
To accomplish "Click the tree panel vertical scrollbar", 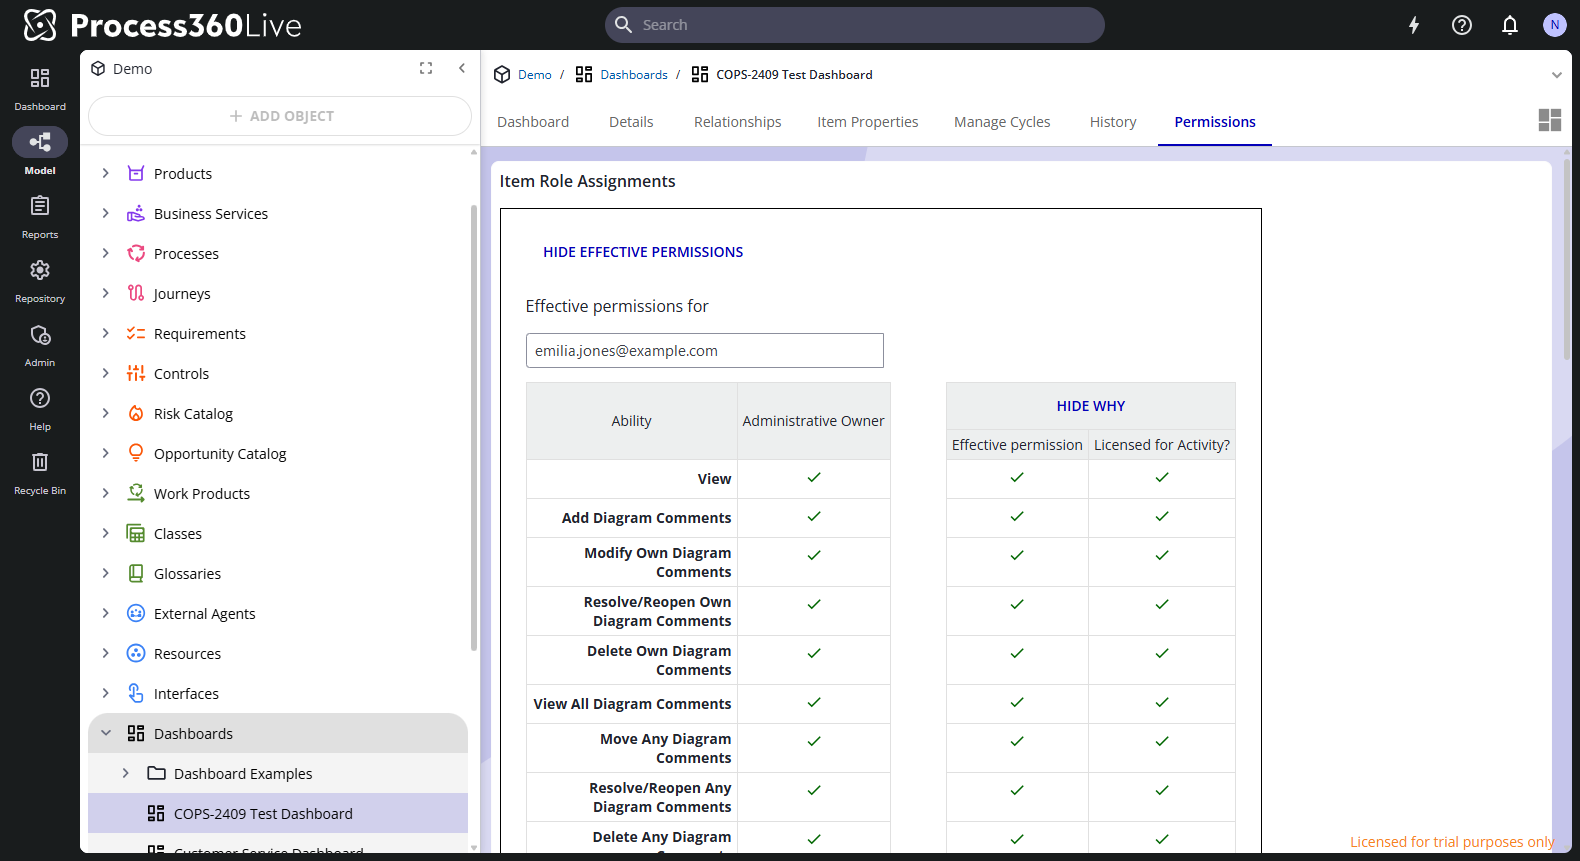I will click(x=474, y=428).
